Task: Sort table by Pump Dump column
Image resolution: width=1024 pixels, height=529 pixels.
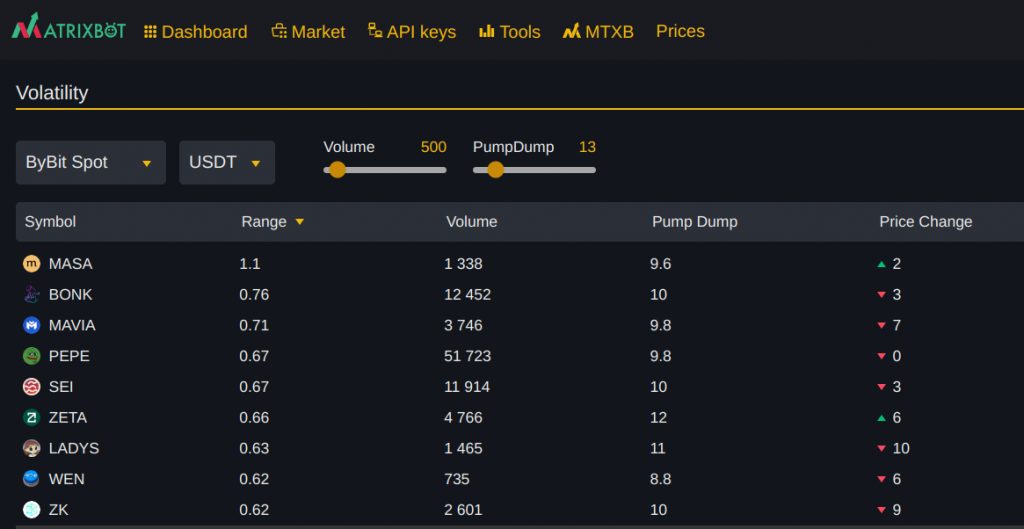Action: [x=695, y=222]
